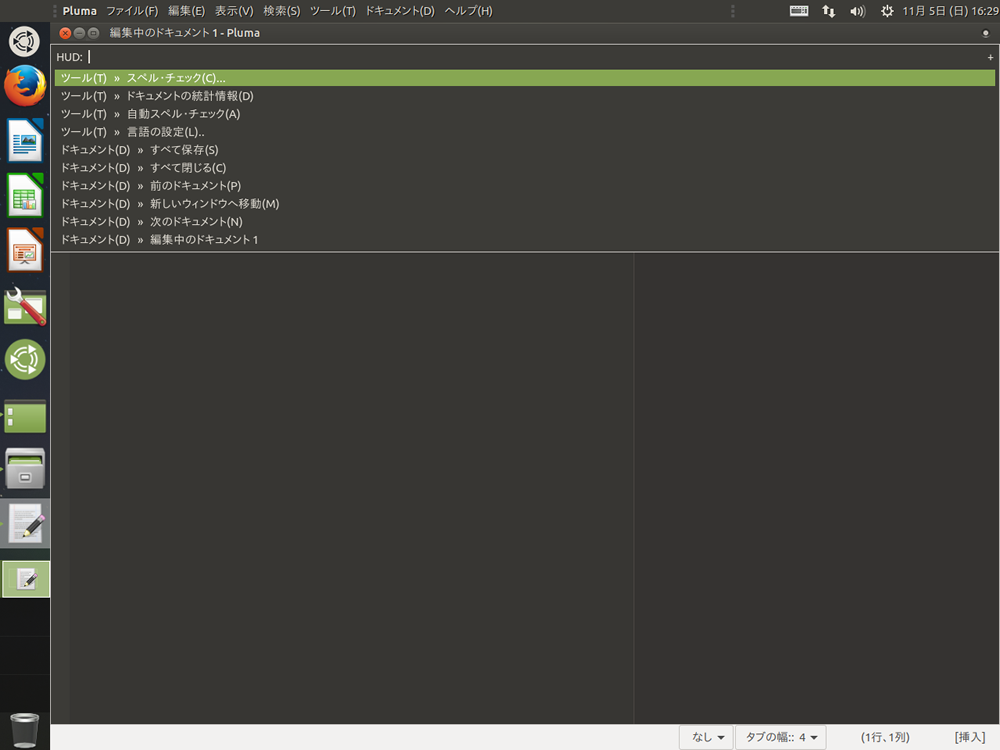Open the Trash in the launcher
Image resolution: width=1000 pixels, height=750 pixels.
point(25,730)
